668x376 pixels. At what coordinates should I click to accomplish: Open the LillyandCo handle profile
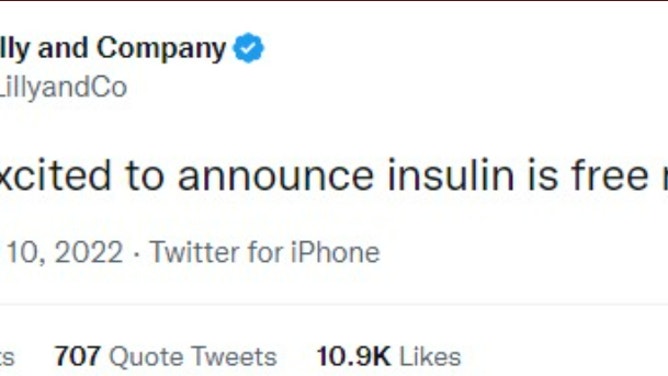click(x=63, y=88)
